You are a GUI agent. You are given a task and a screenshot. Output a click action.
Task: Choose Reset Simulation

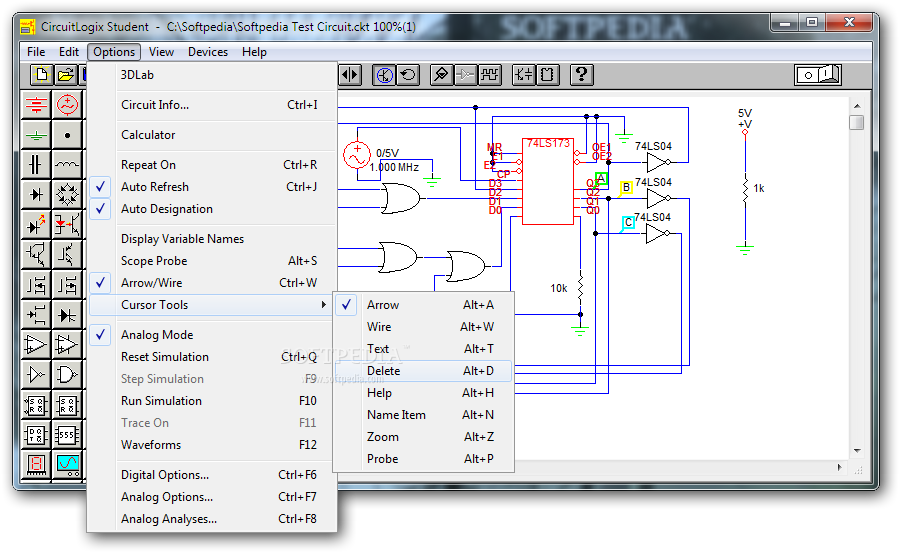(212, 357)
